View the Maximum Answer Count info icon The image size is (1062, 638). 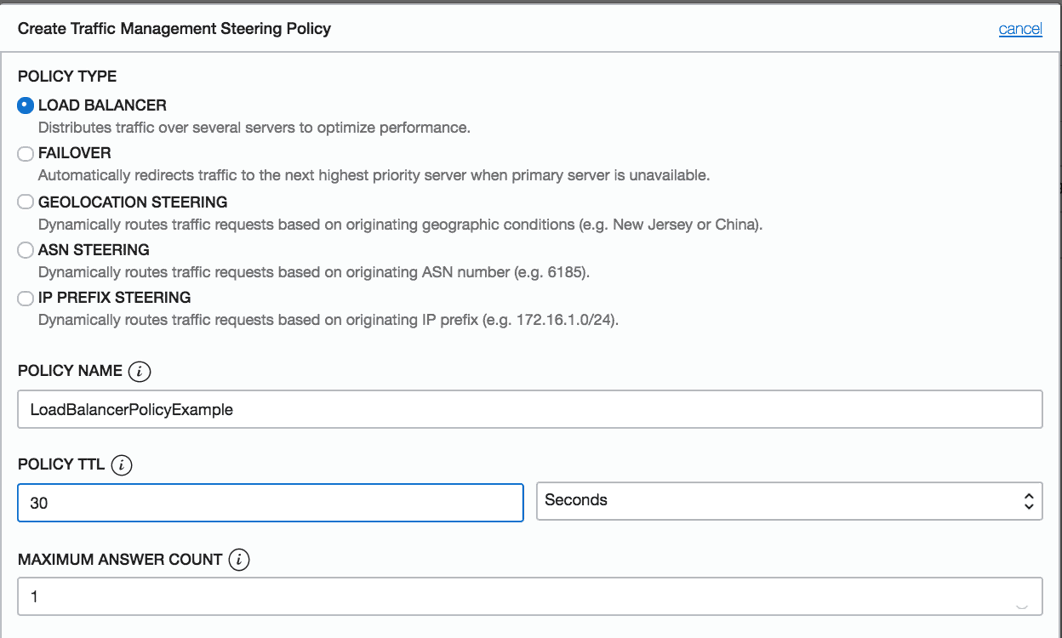239,560
